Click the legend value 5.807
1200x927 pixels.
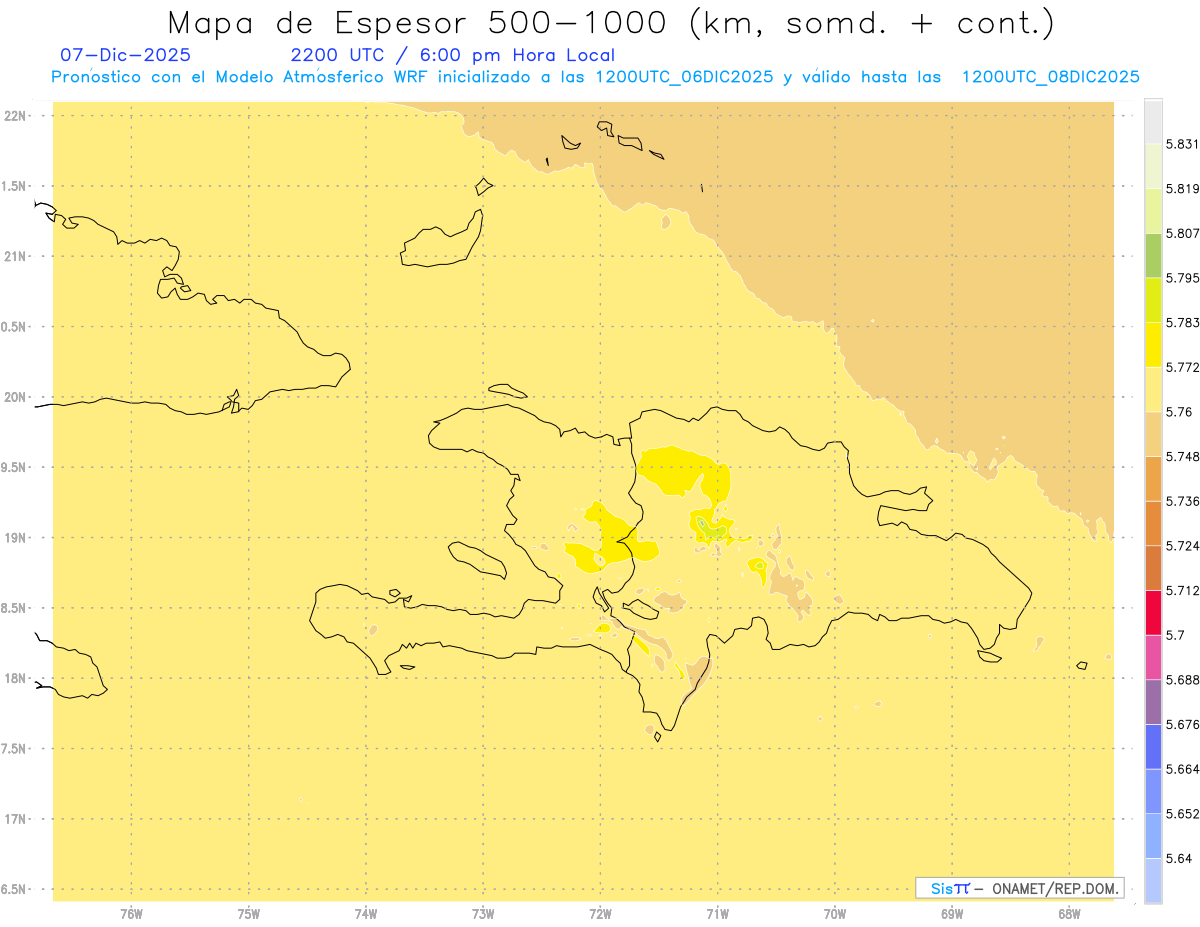pyautogui.click(x=1183, y=233)
